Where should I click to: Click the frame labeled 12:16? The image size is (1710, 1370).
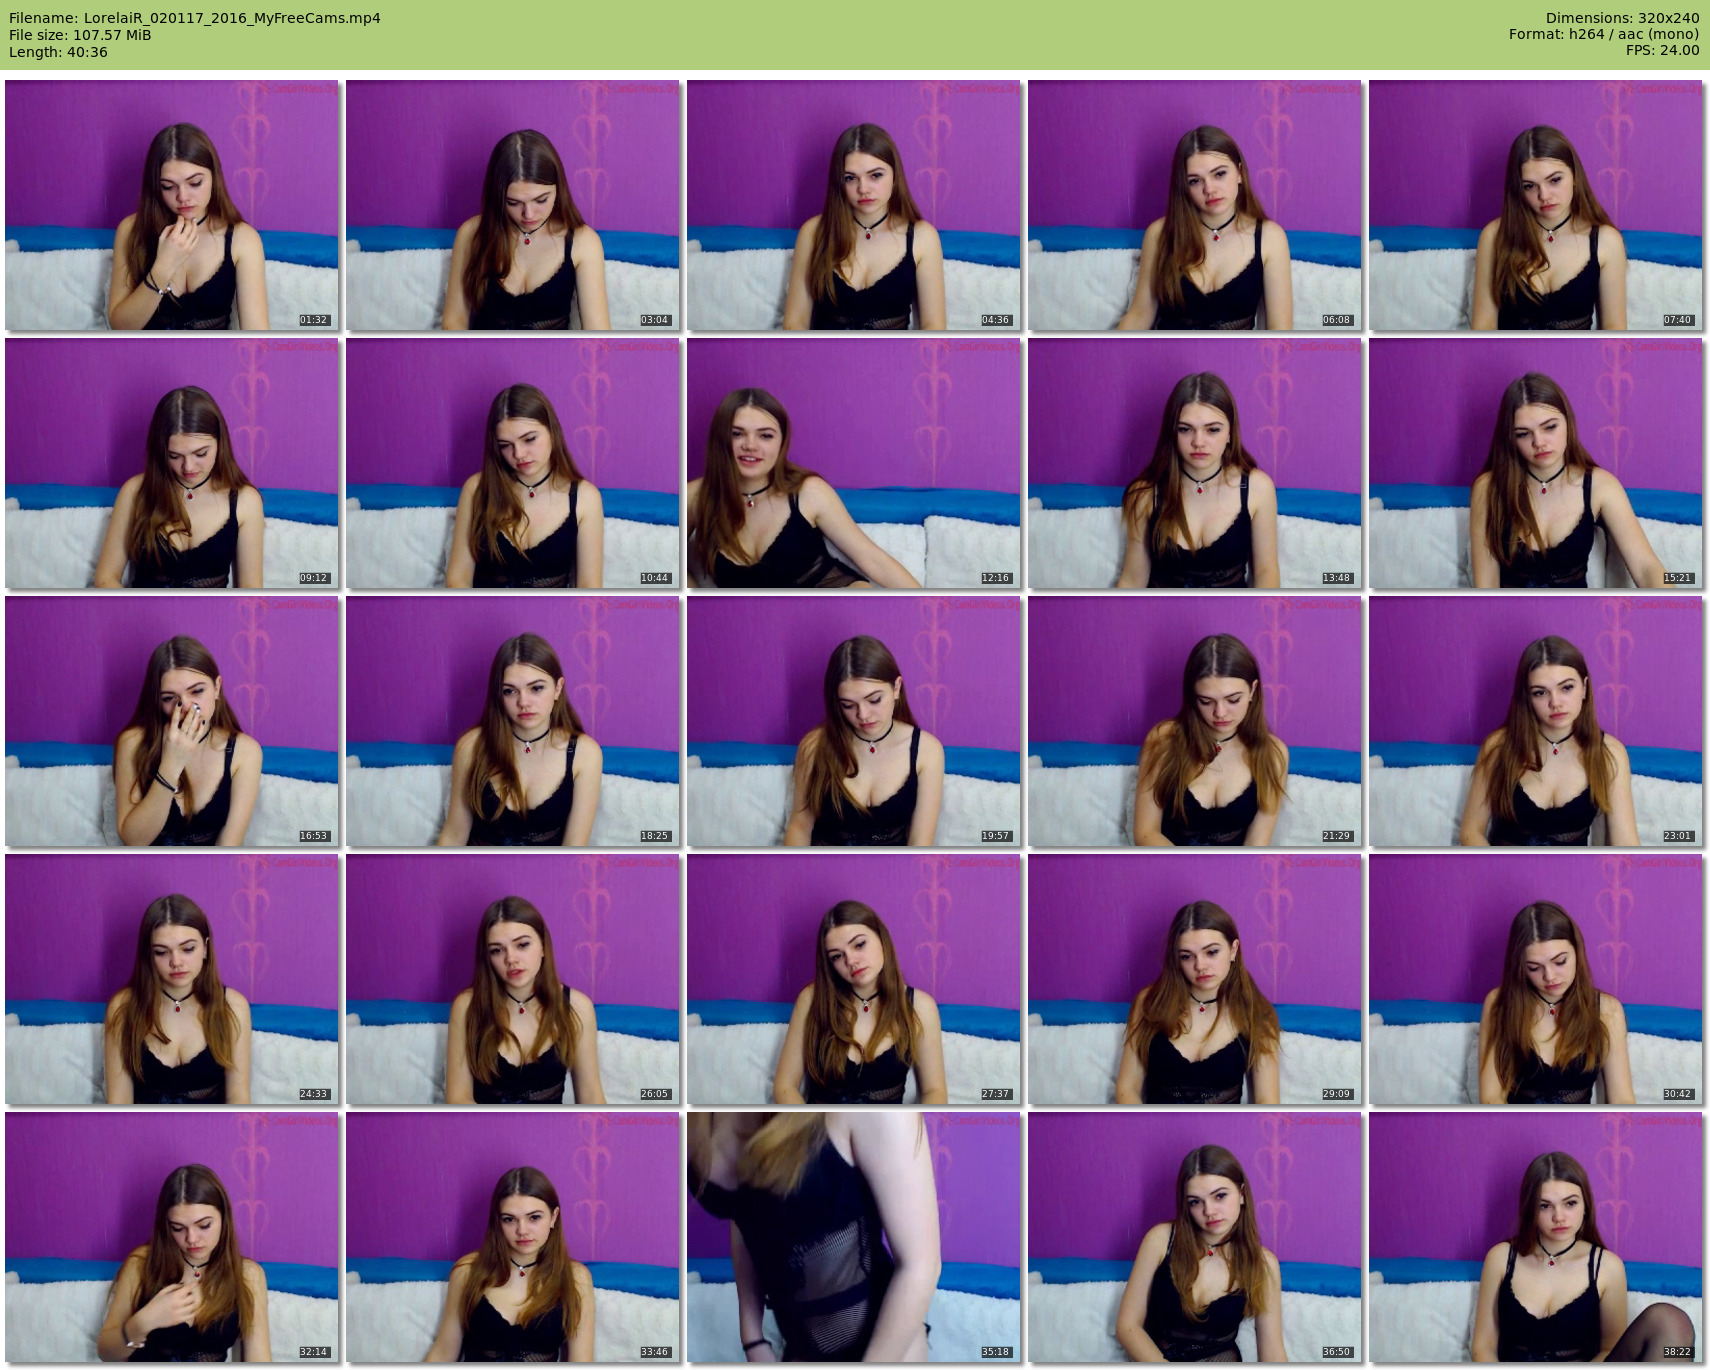point(853,463)
